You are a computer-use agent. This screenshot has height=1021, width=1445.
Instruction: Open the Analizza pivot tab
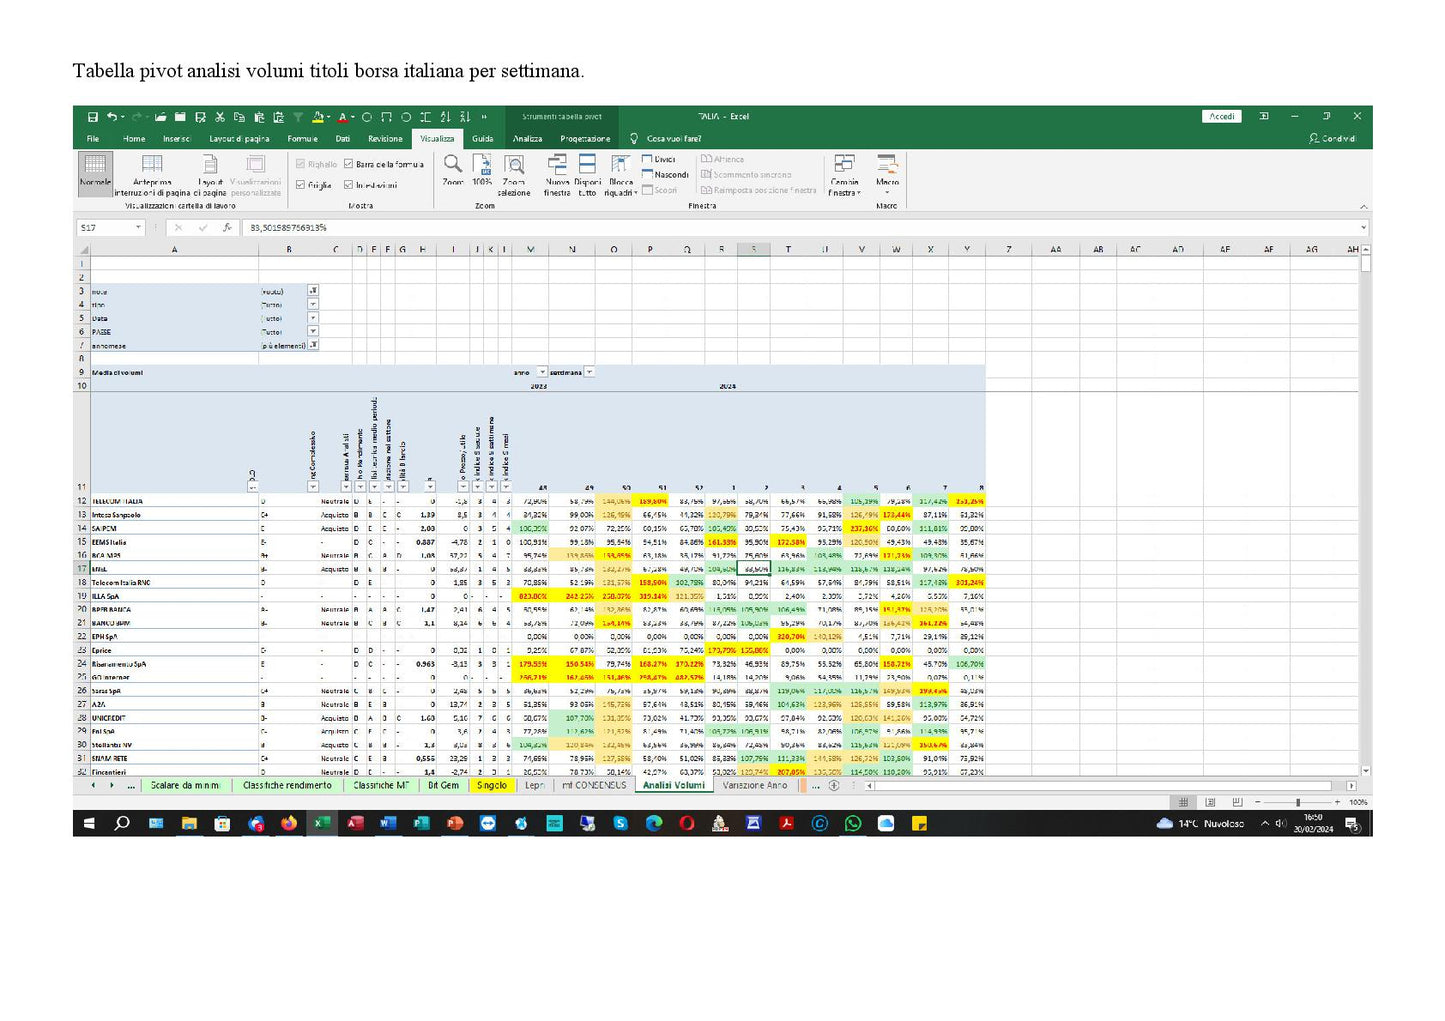[x=528, y=139]
